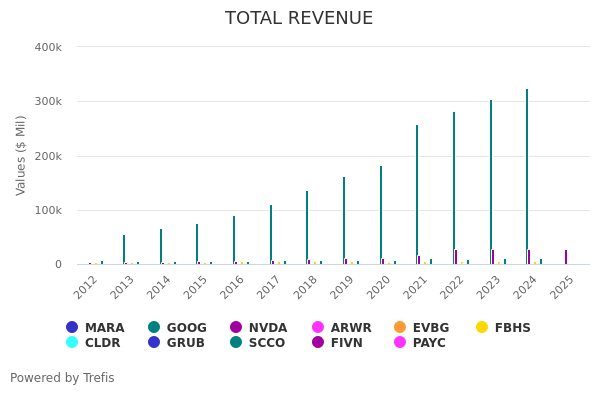Click the Values ($ Mil) axis title

tap(21, 155)
